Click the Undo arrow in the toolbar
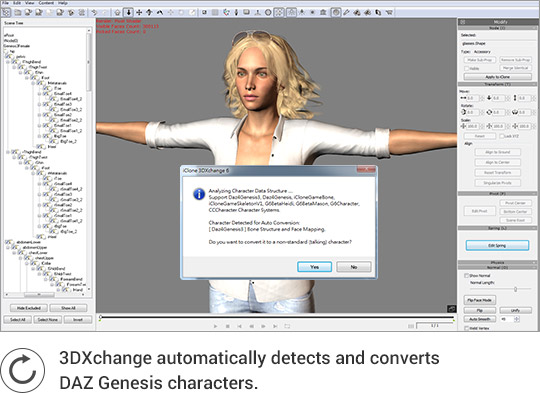Viewport: 540px width, 393px height. tap(94, 13)
